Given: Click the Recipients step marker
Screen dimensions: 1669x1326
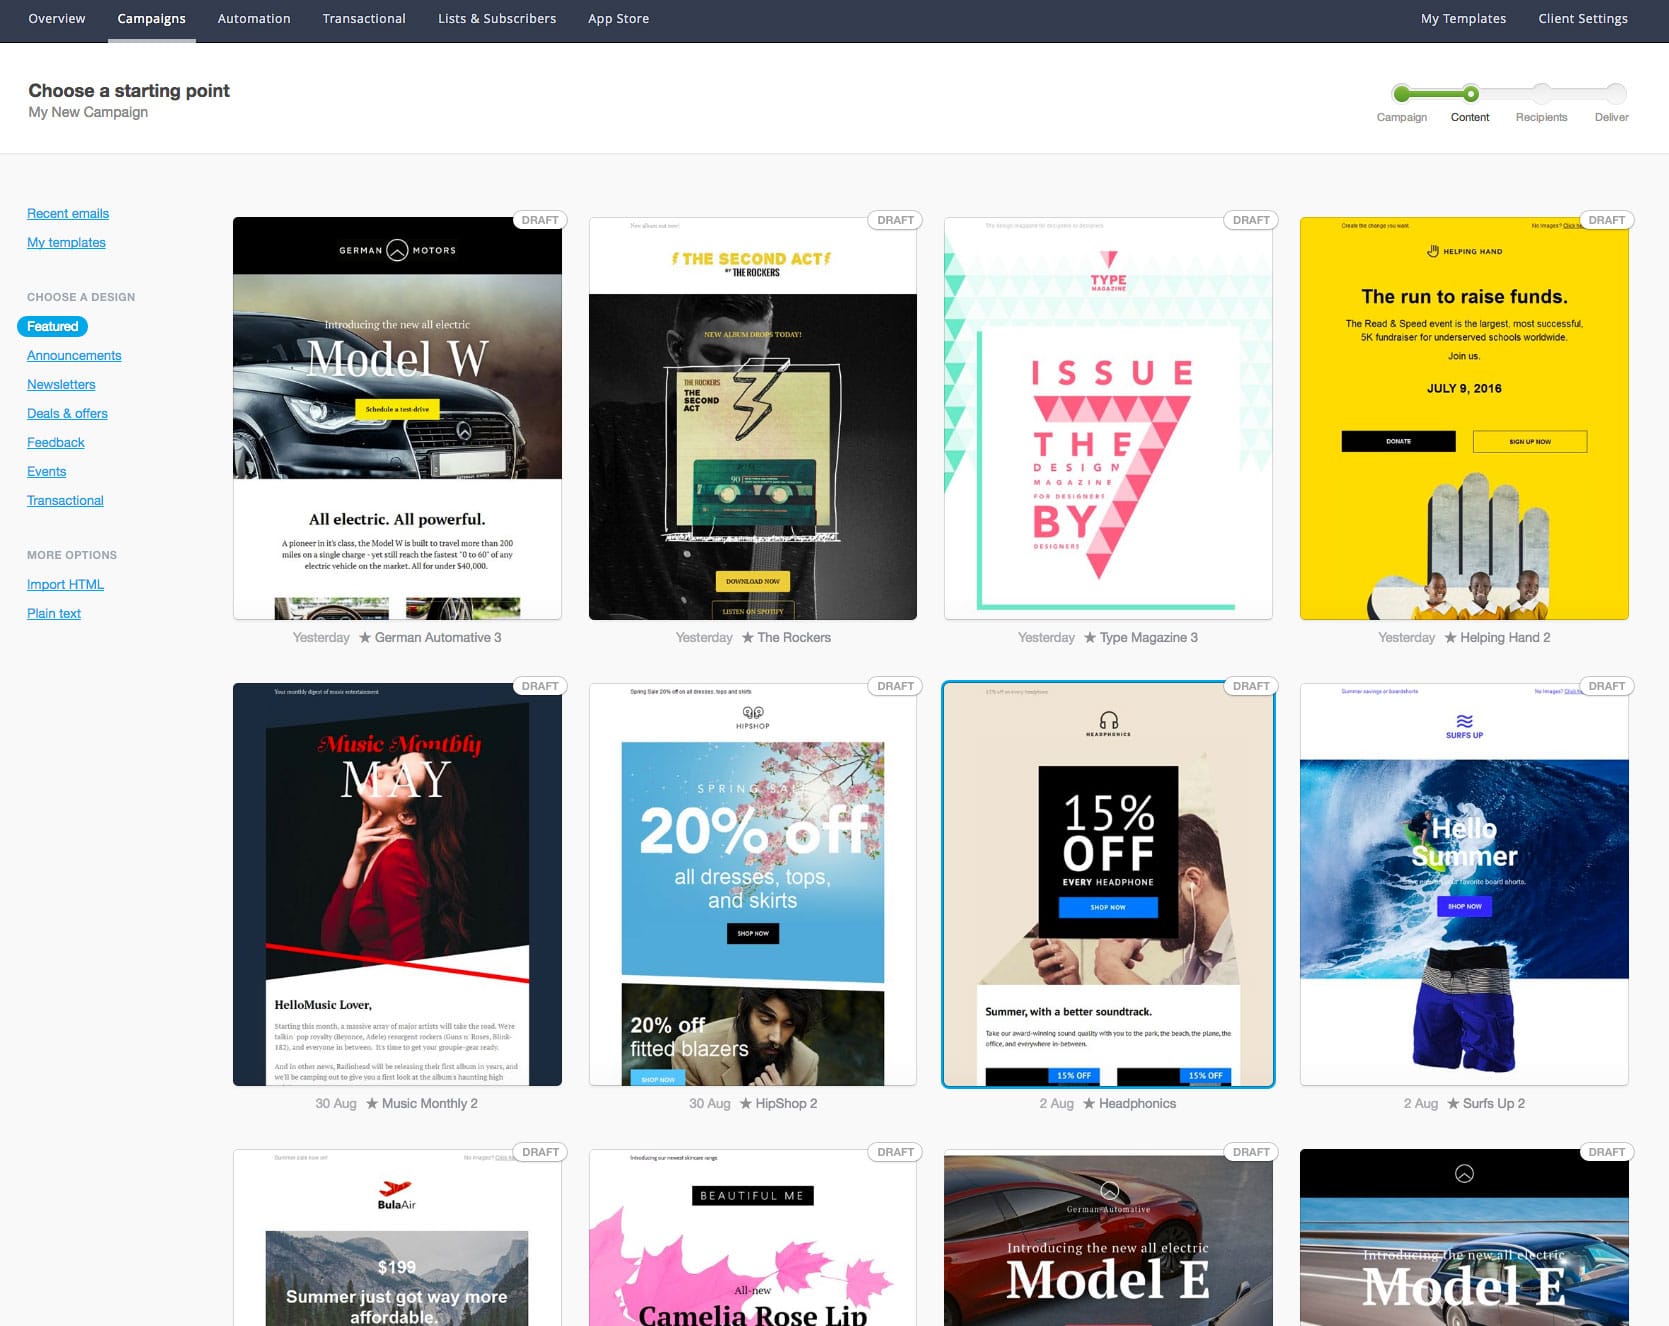Looking at the screenshot, I should tap(1541, 94).
